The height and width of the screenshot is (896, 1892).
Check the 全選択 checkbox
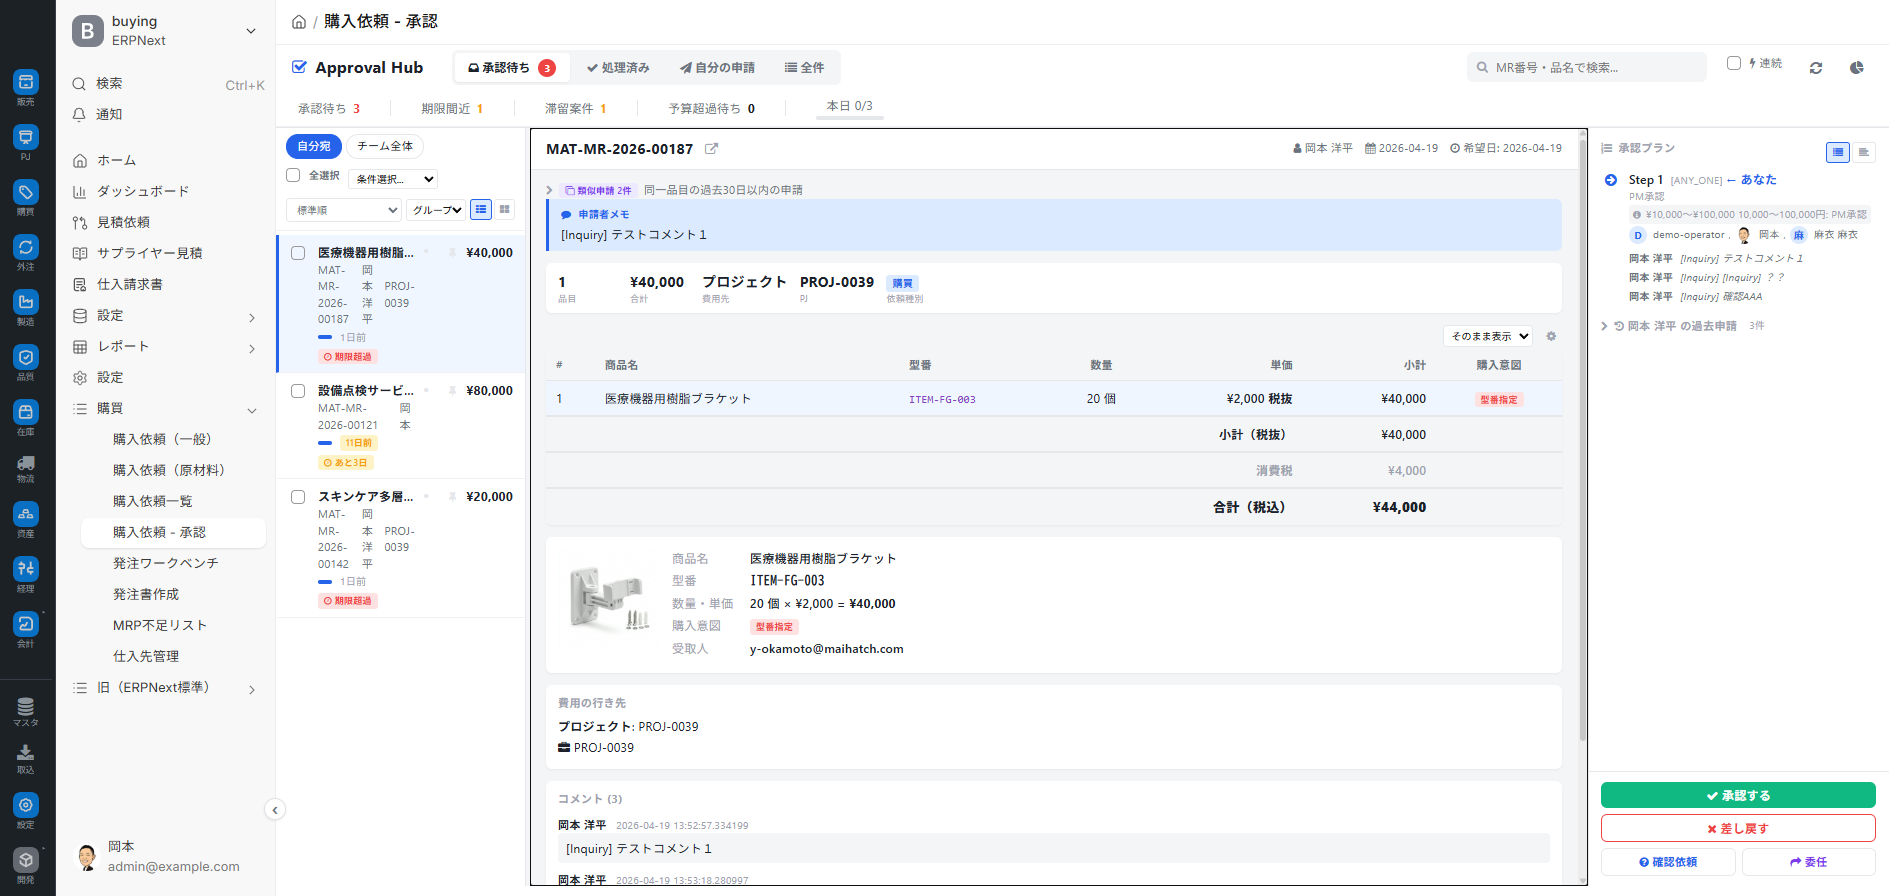point(293,175)
